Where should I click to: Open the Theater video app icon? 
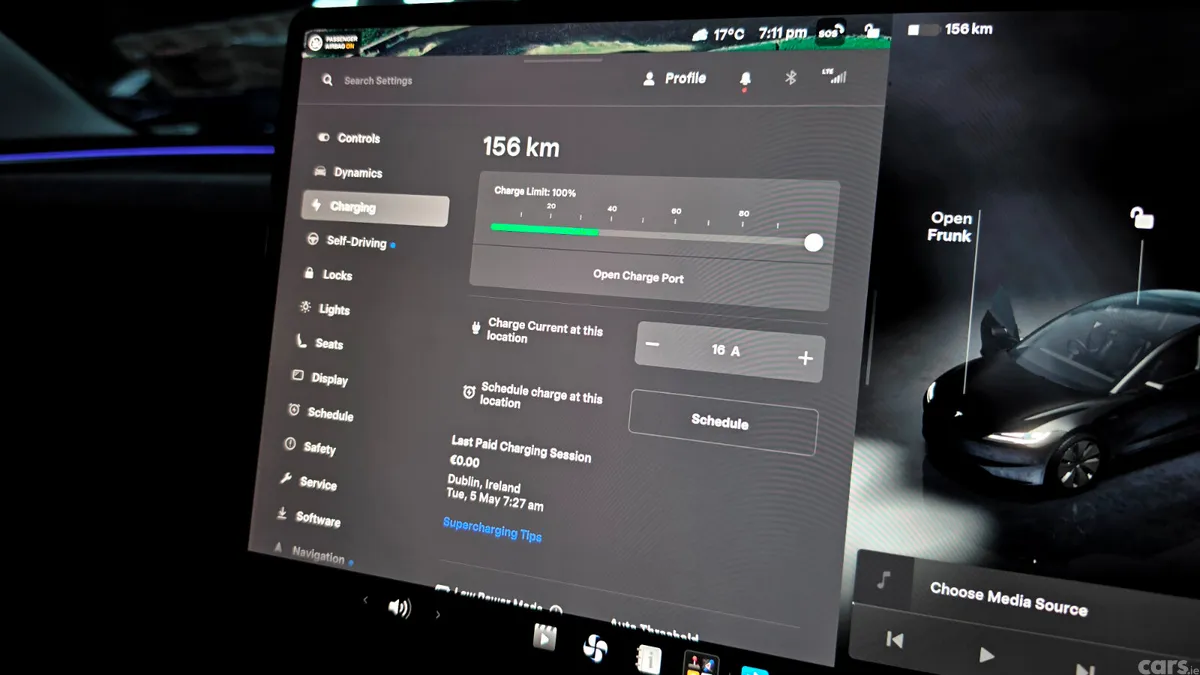pyautogui.click(x=544, y=636)
